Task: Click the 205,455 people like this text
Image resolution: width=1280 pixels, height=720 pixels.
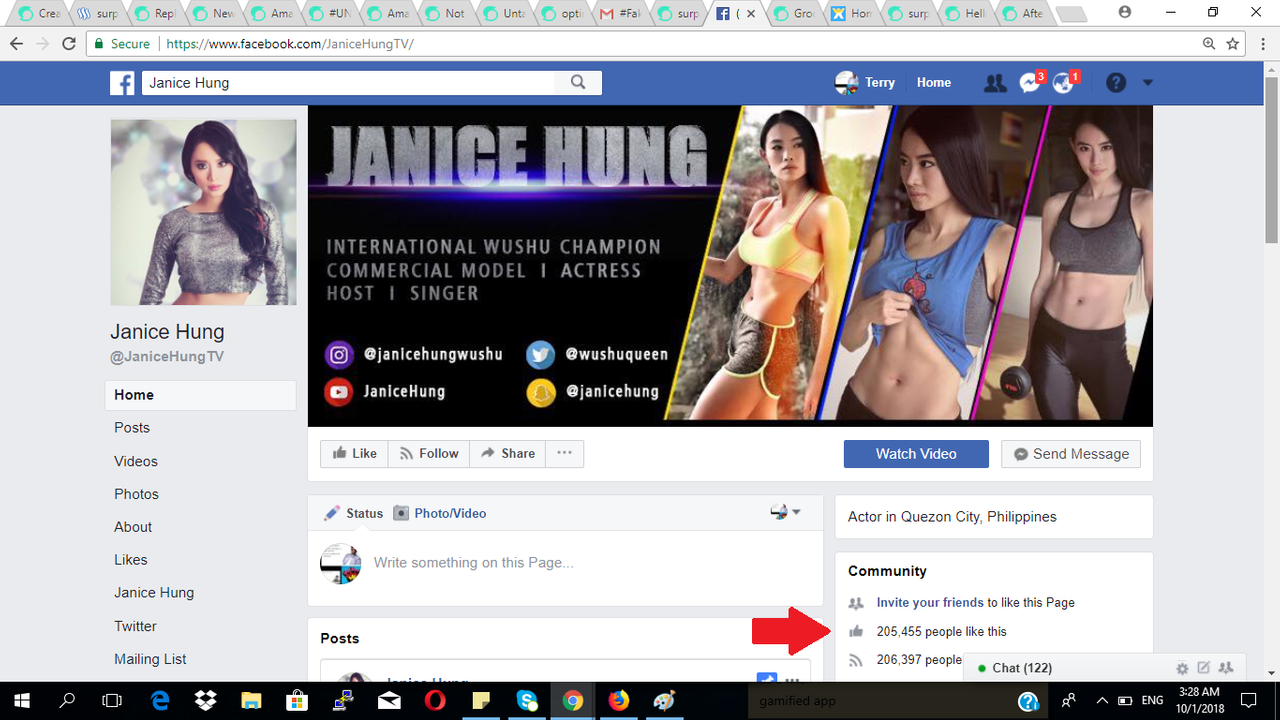Action: point(942,632)
